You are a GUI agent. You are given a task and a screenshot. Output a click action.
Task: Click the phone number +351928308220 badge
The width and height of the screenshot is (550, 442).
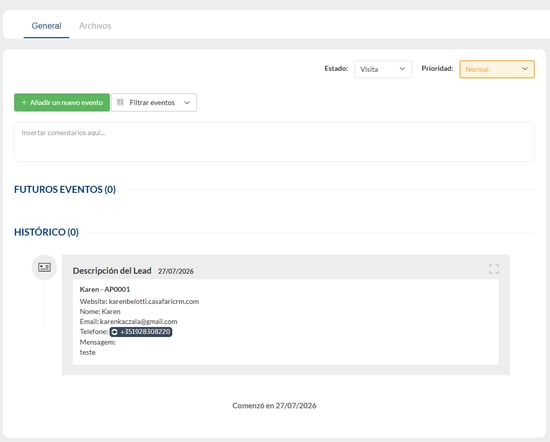click(141, 332)
